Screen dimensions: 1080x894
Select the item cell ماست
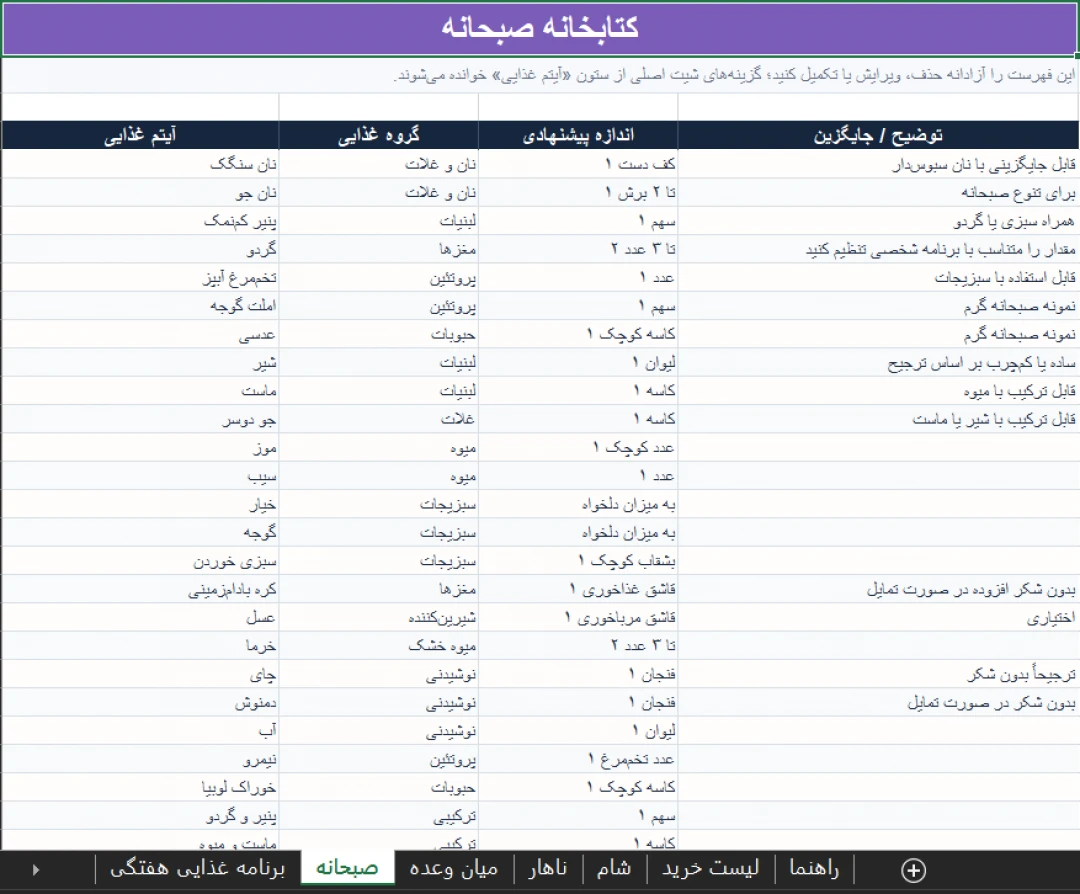point(141,391)
